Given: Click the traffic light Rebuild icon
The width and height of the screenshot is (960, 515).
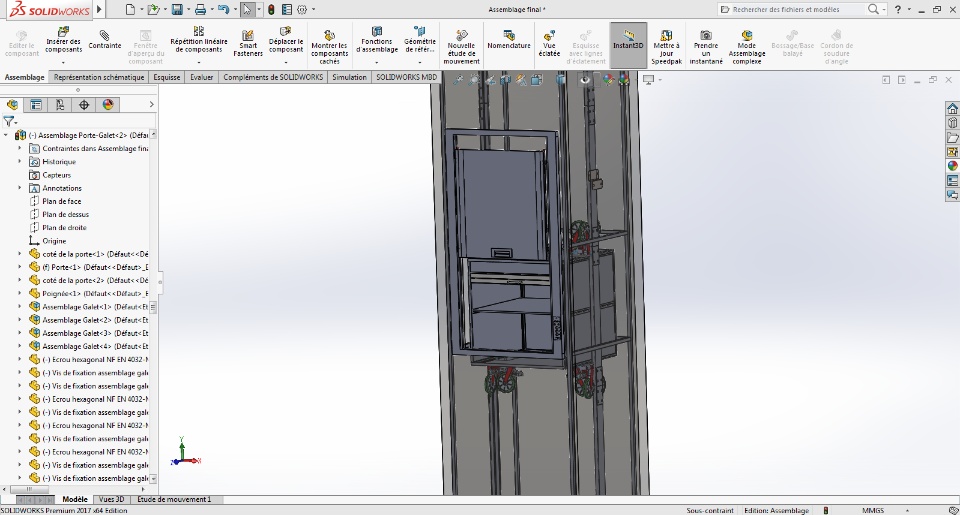Looking at the screenshot, I should point(271,10).
